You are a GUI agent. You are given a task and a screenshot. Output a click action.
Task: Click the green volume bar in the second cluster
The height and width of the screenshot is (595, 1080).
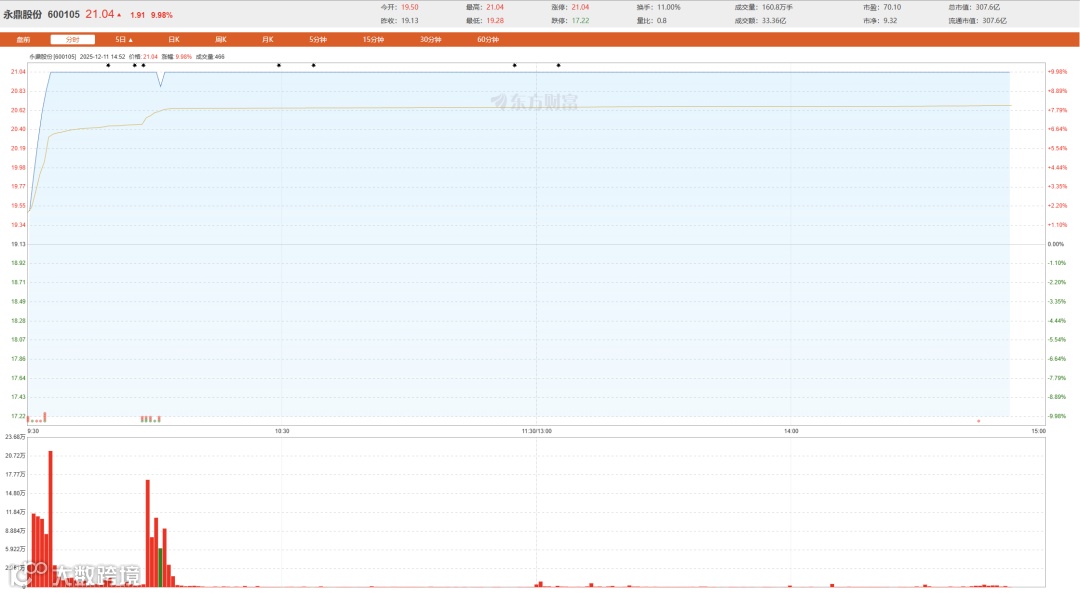160,567
